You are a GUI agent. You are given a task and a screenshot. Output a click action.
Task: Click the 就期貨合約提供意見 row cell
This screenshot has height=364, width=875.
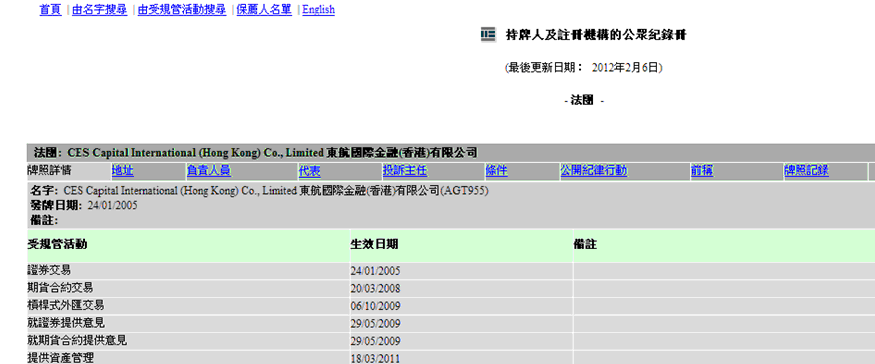pyautogui.click(x=188, y=341)
